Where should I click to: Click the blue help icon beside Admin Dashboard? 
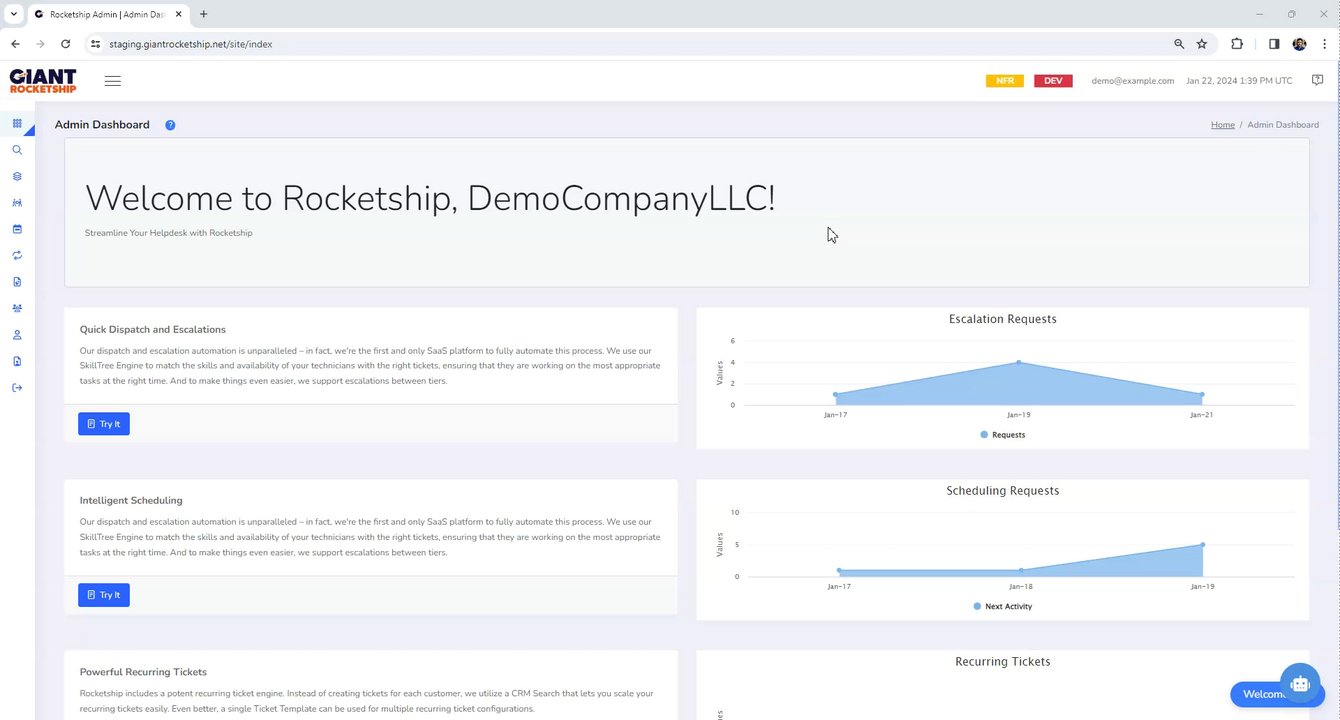click(170, 125)
